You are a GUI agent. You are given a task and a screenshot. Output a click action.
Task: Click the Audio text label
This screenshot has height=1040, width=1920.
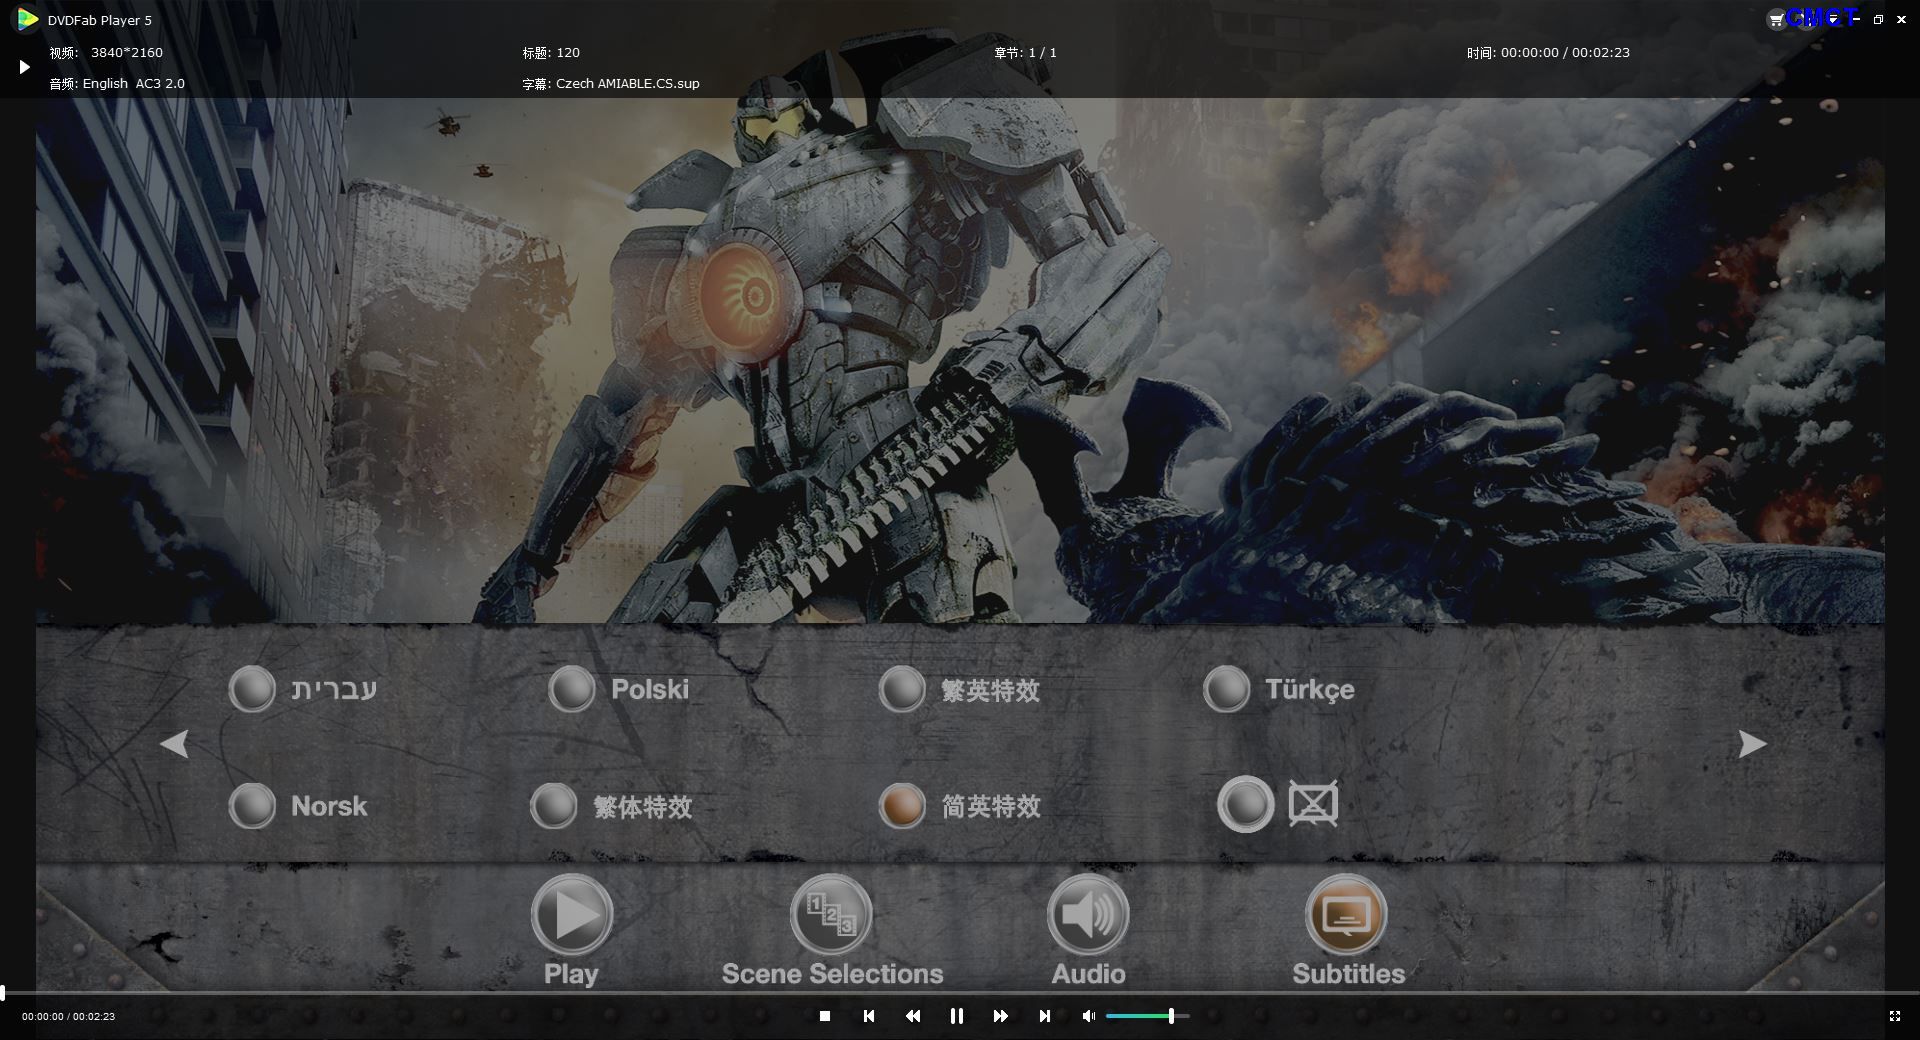click(x=1088, y=974)
